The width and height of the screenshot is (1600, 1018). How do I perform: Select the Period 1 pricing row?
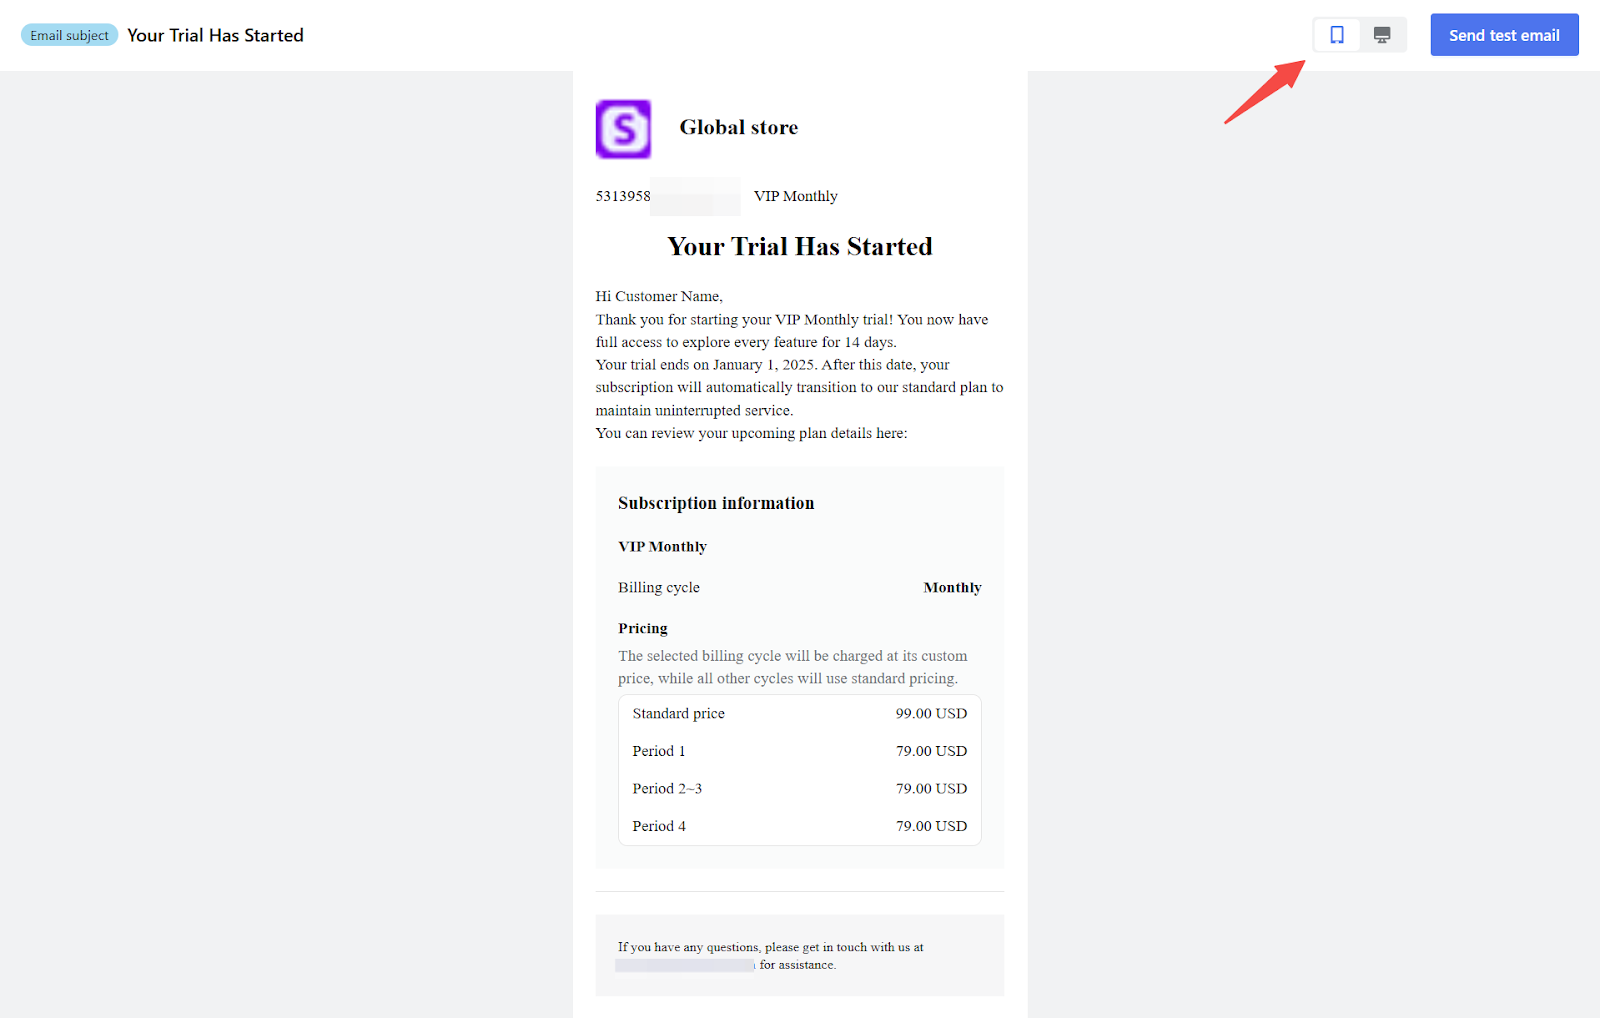tap(799, 751)
